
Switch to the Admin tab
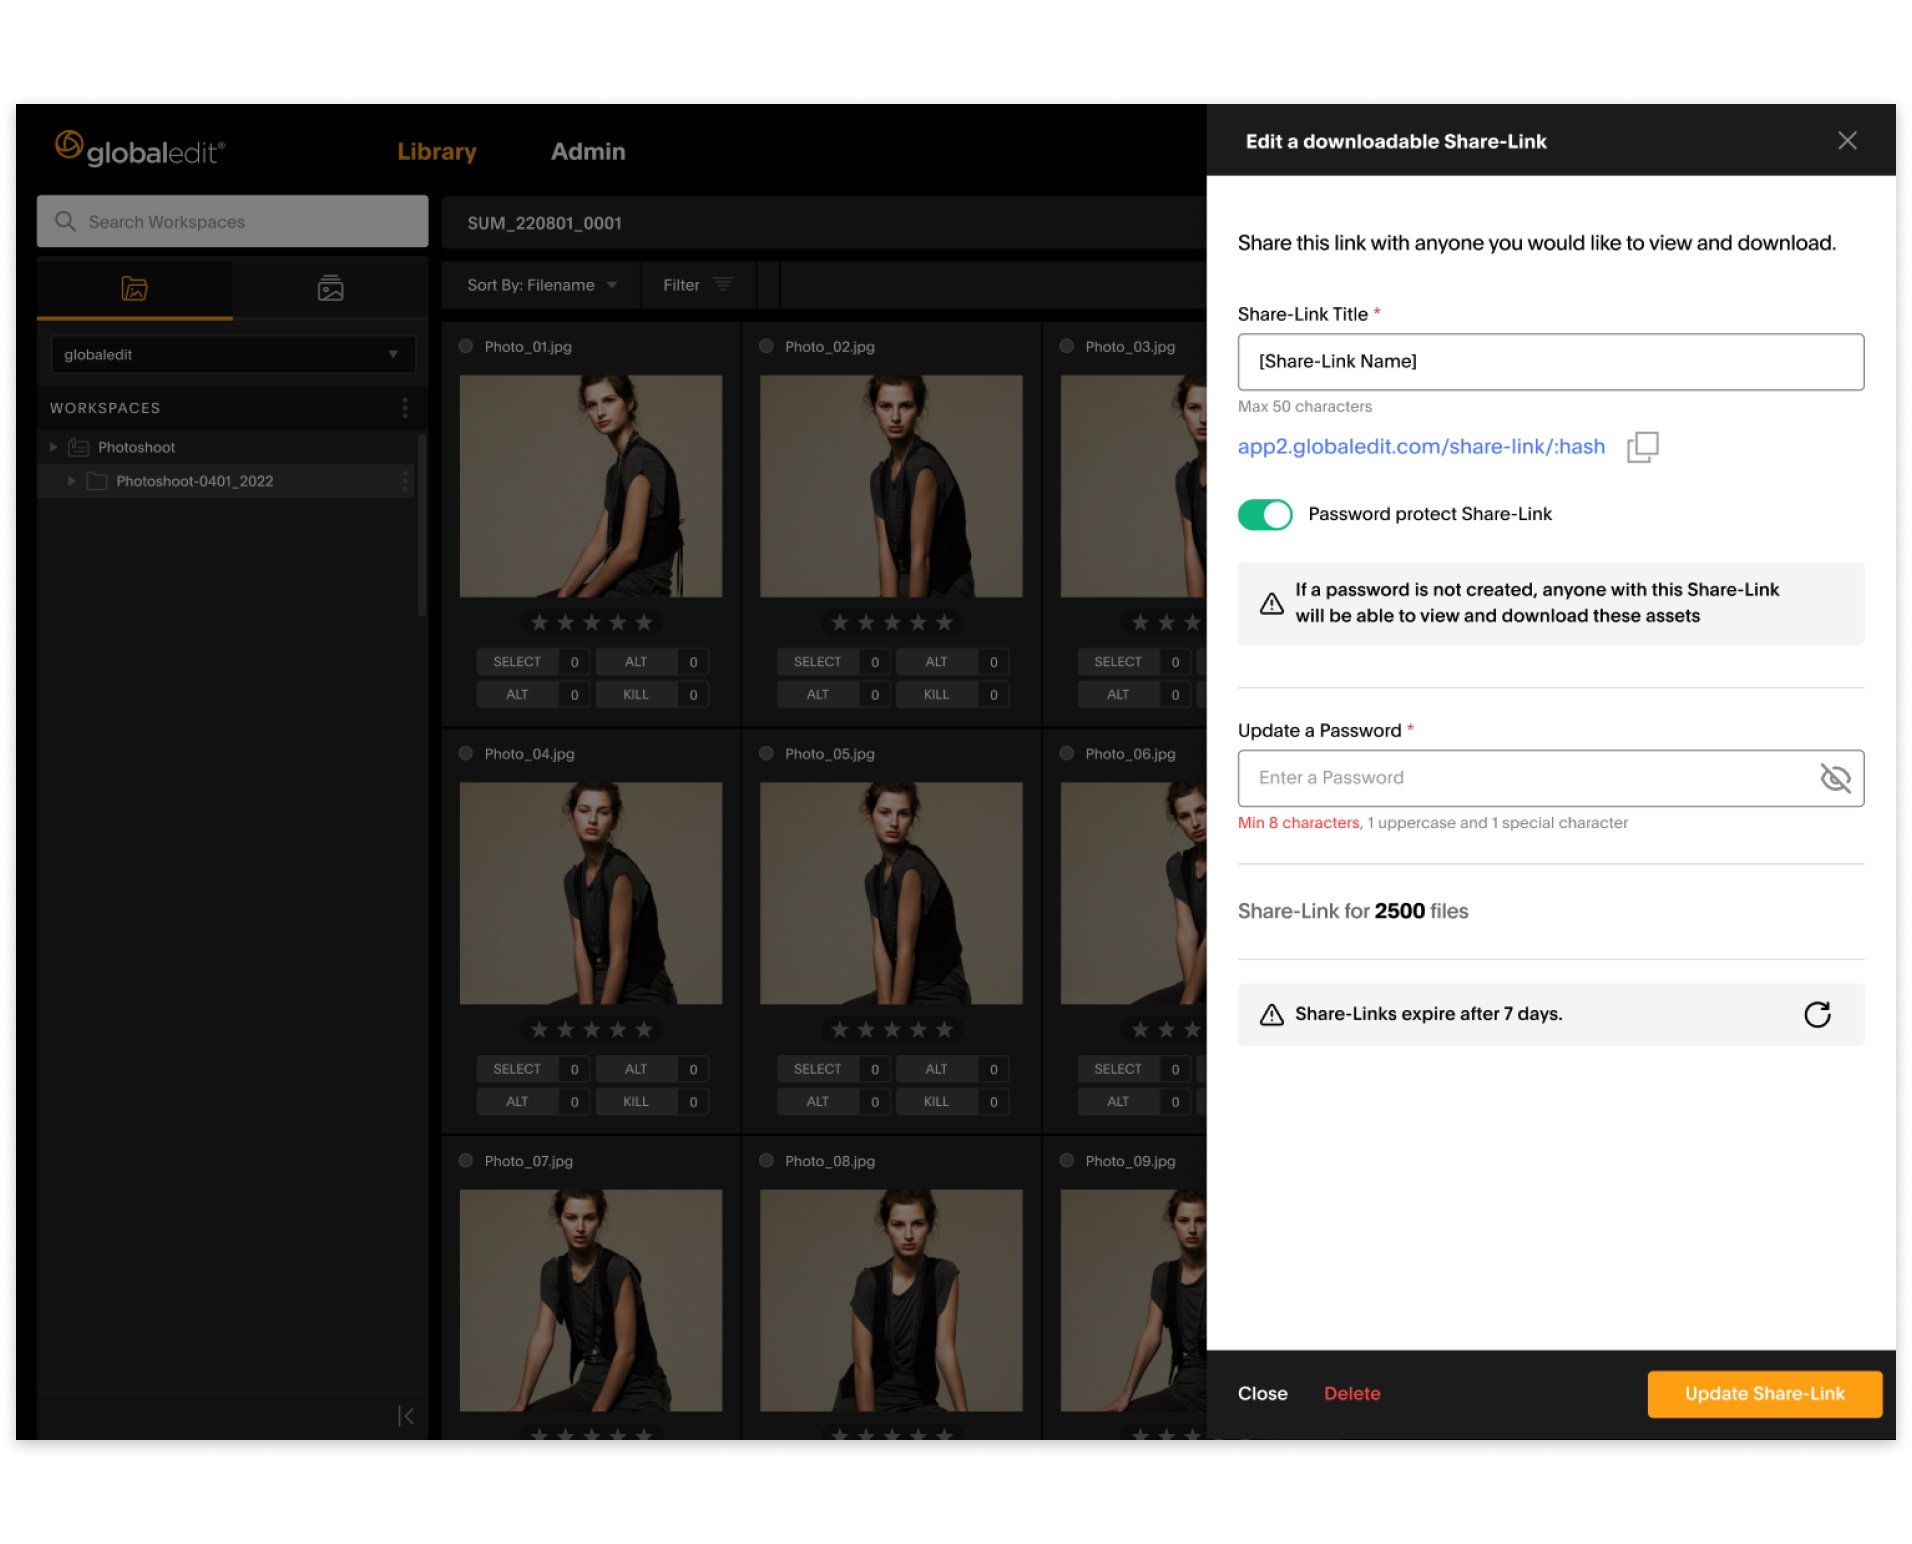588,151
